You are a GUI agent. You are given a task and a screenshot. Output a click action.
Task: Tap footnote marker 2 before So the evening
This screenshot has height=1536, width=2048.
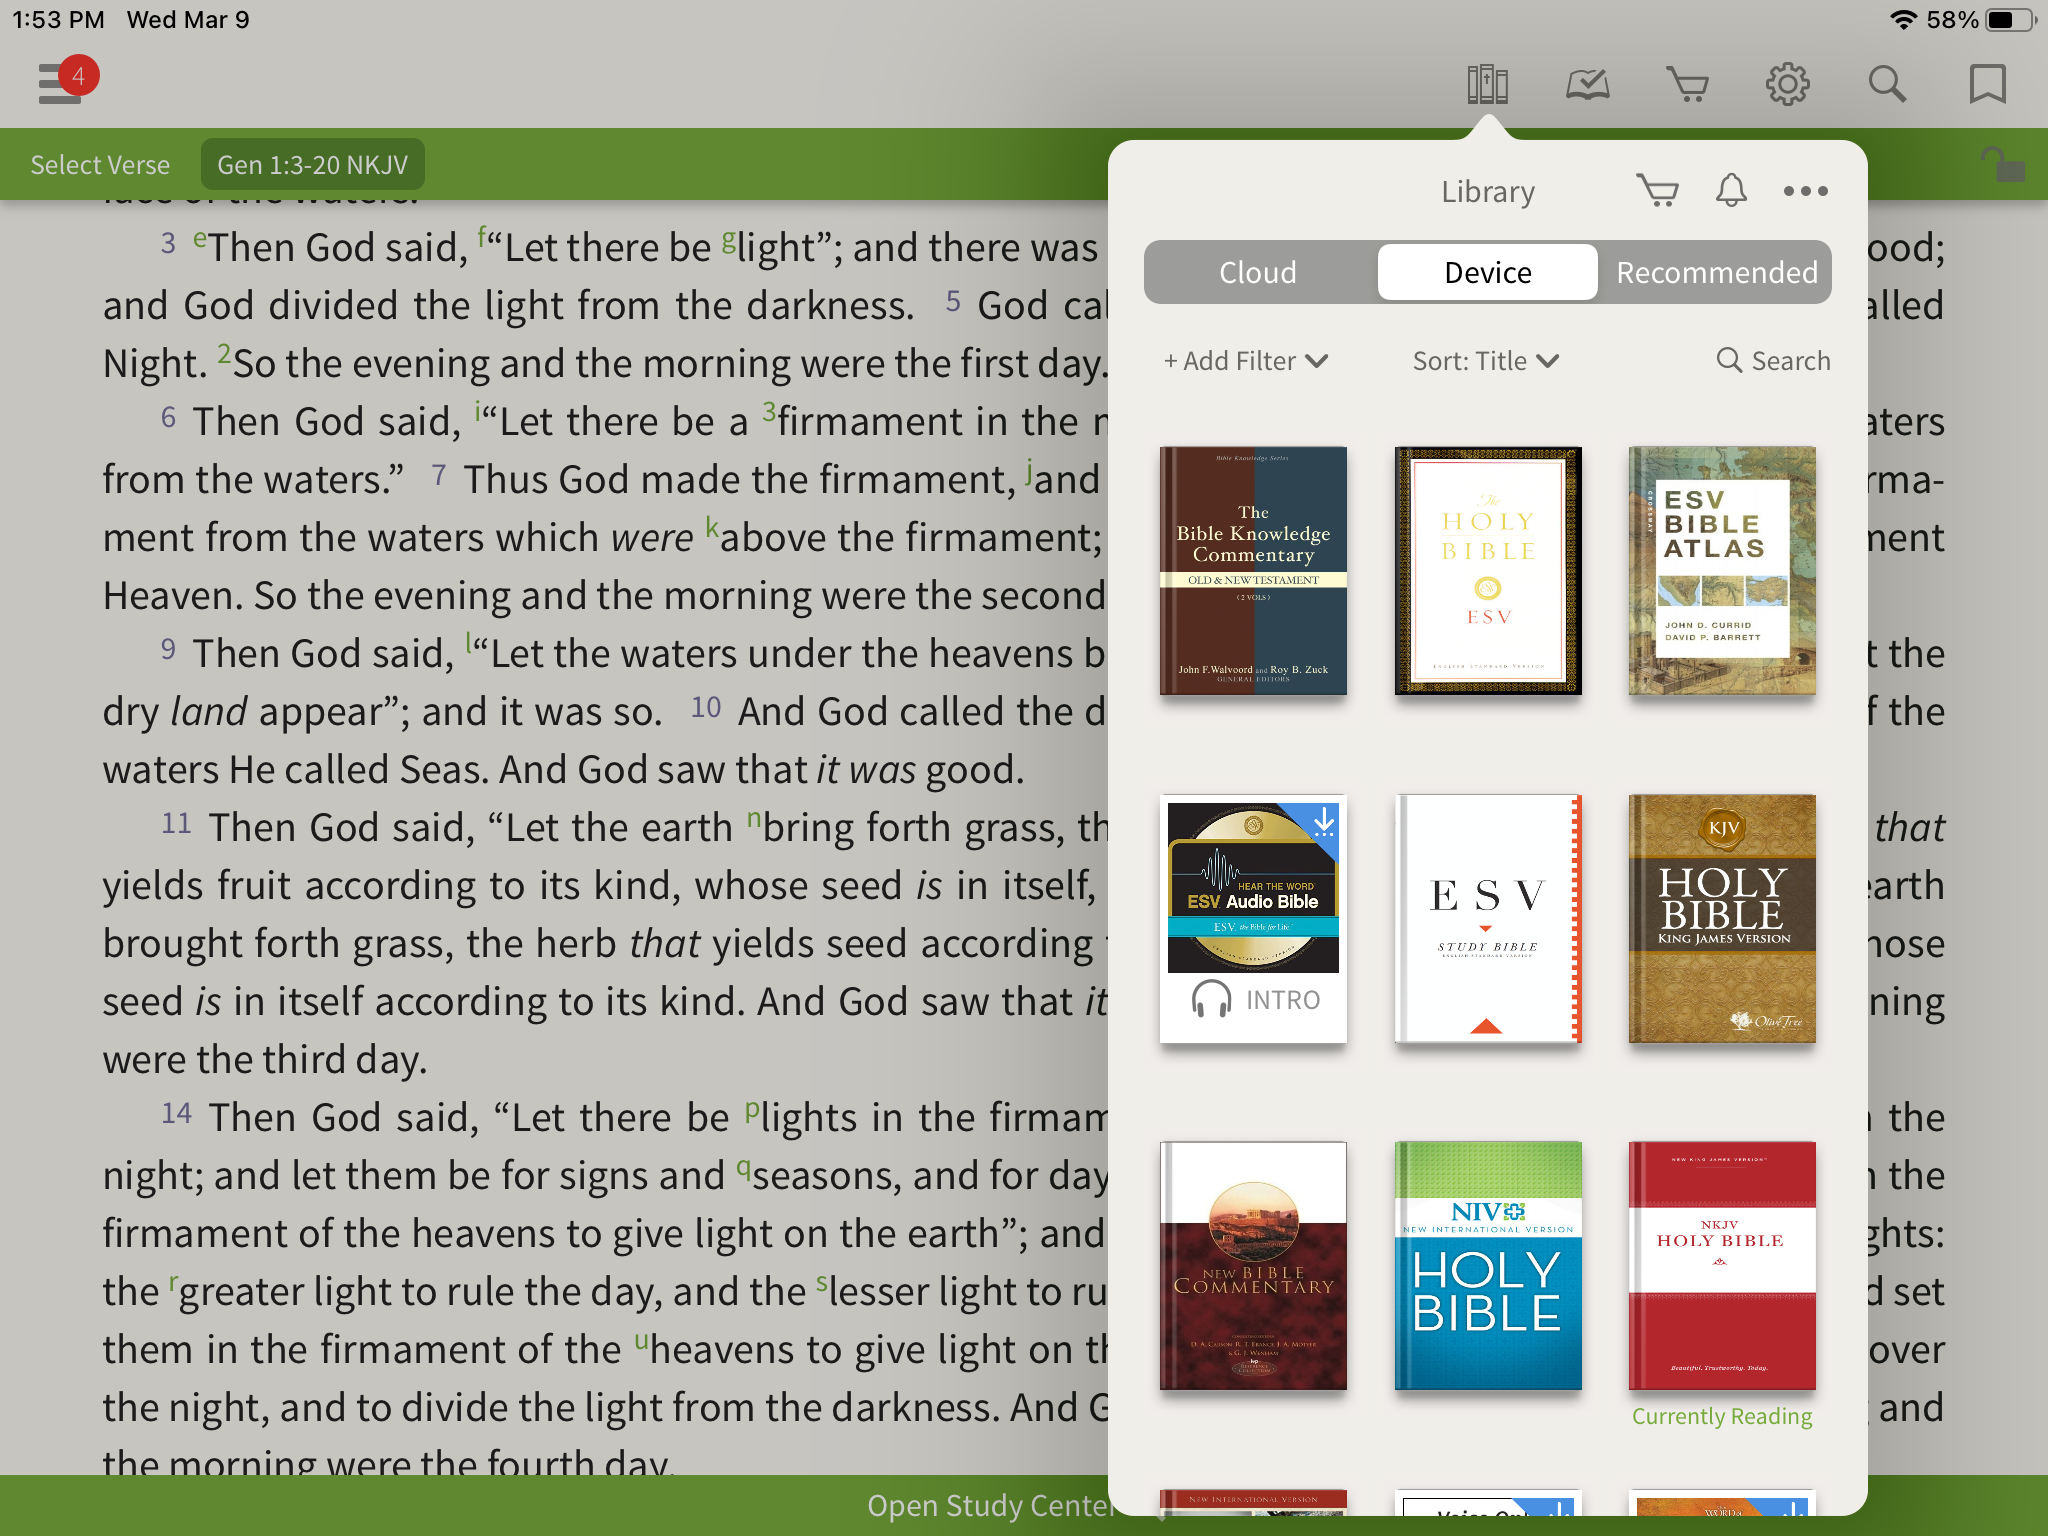[x=224, y=354]
